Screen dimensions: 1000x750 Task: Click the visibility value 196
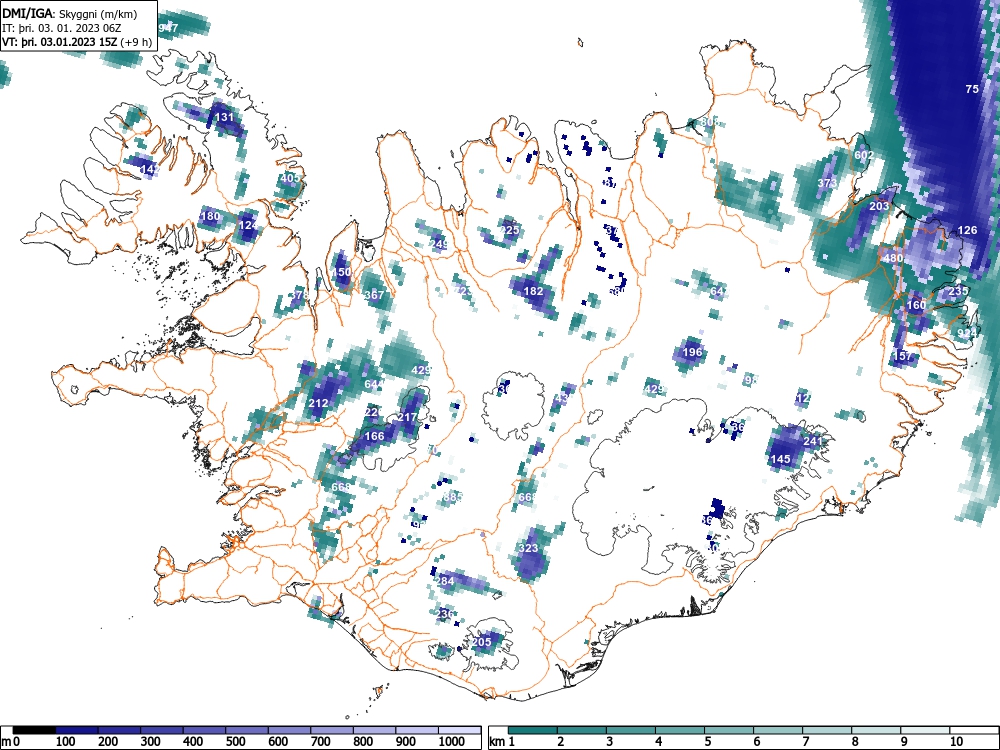pos(692,352)
